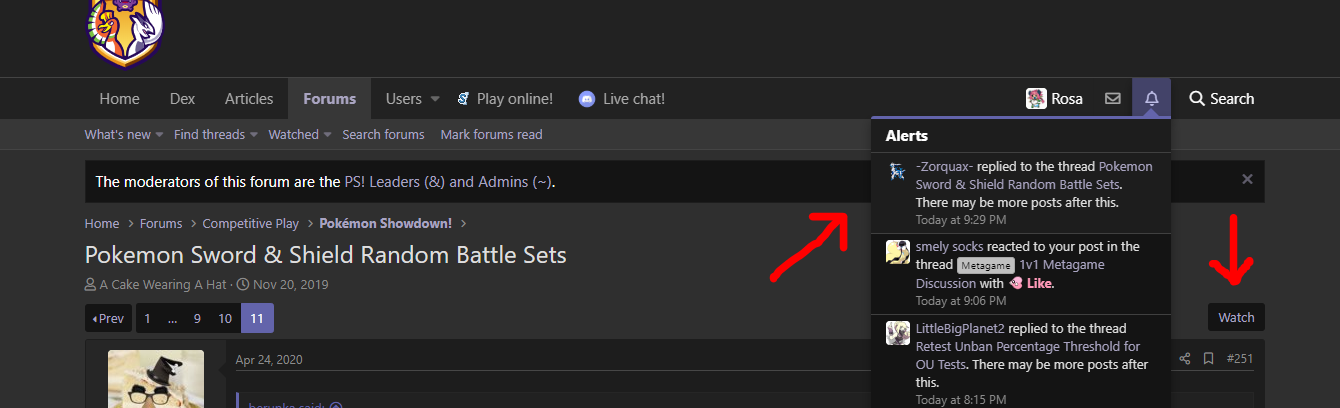Toggle Watch on this thread
Viewport: 1340px width, 408px height.
point(1236,317)
